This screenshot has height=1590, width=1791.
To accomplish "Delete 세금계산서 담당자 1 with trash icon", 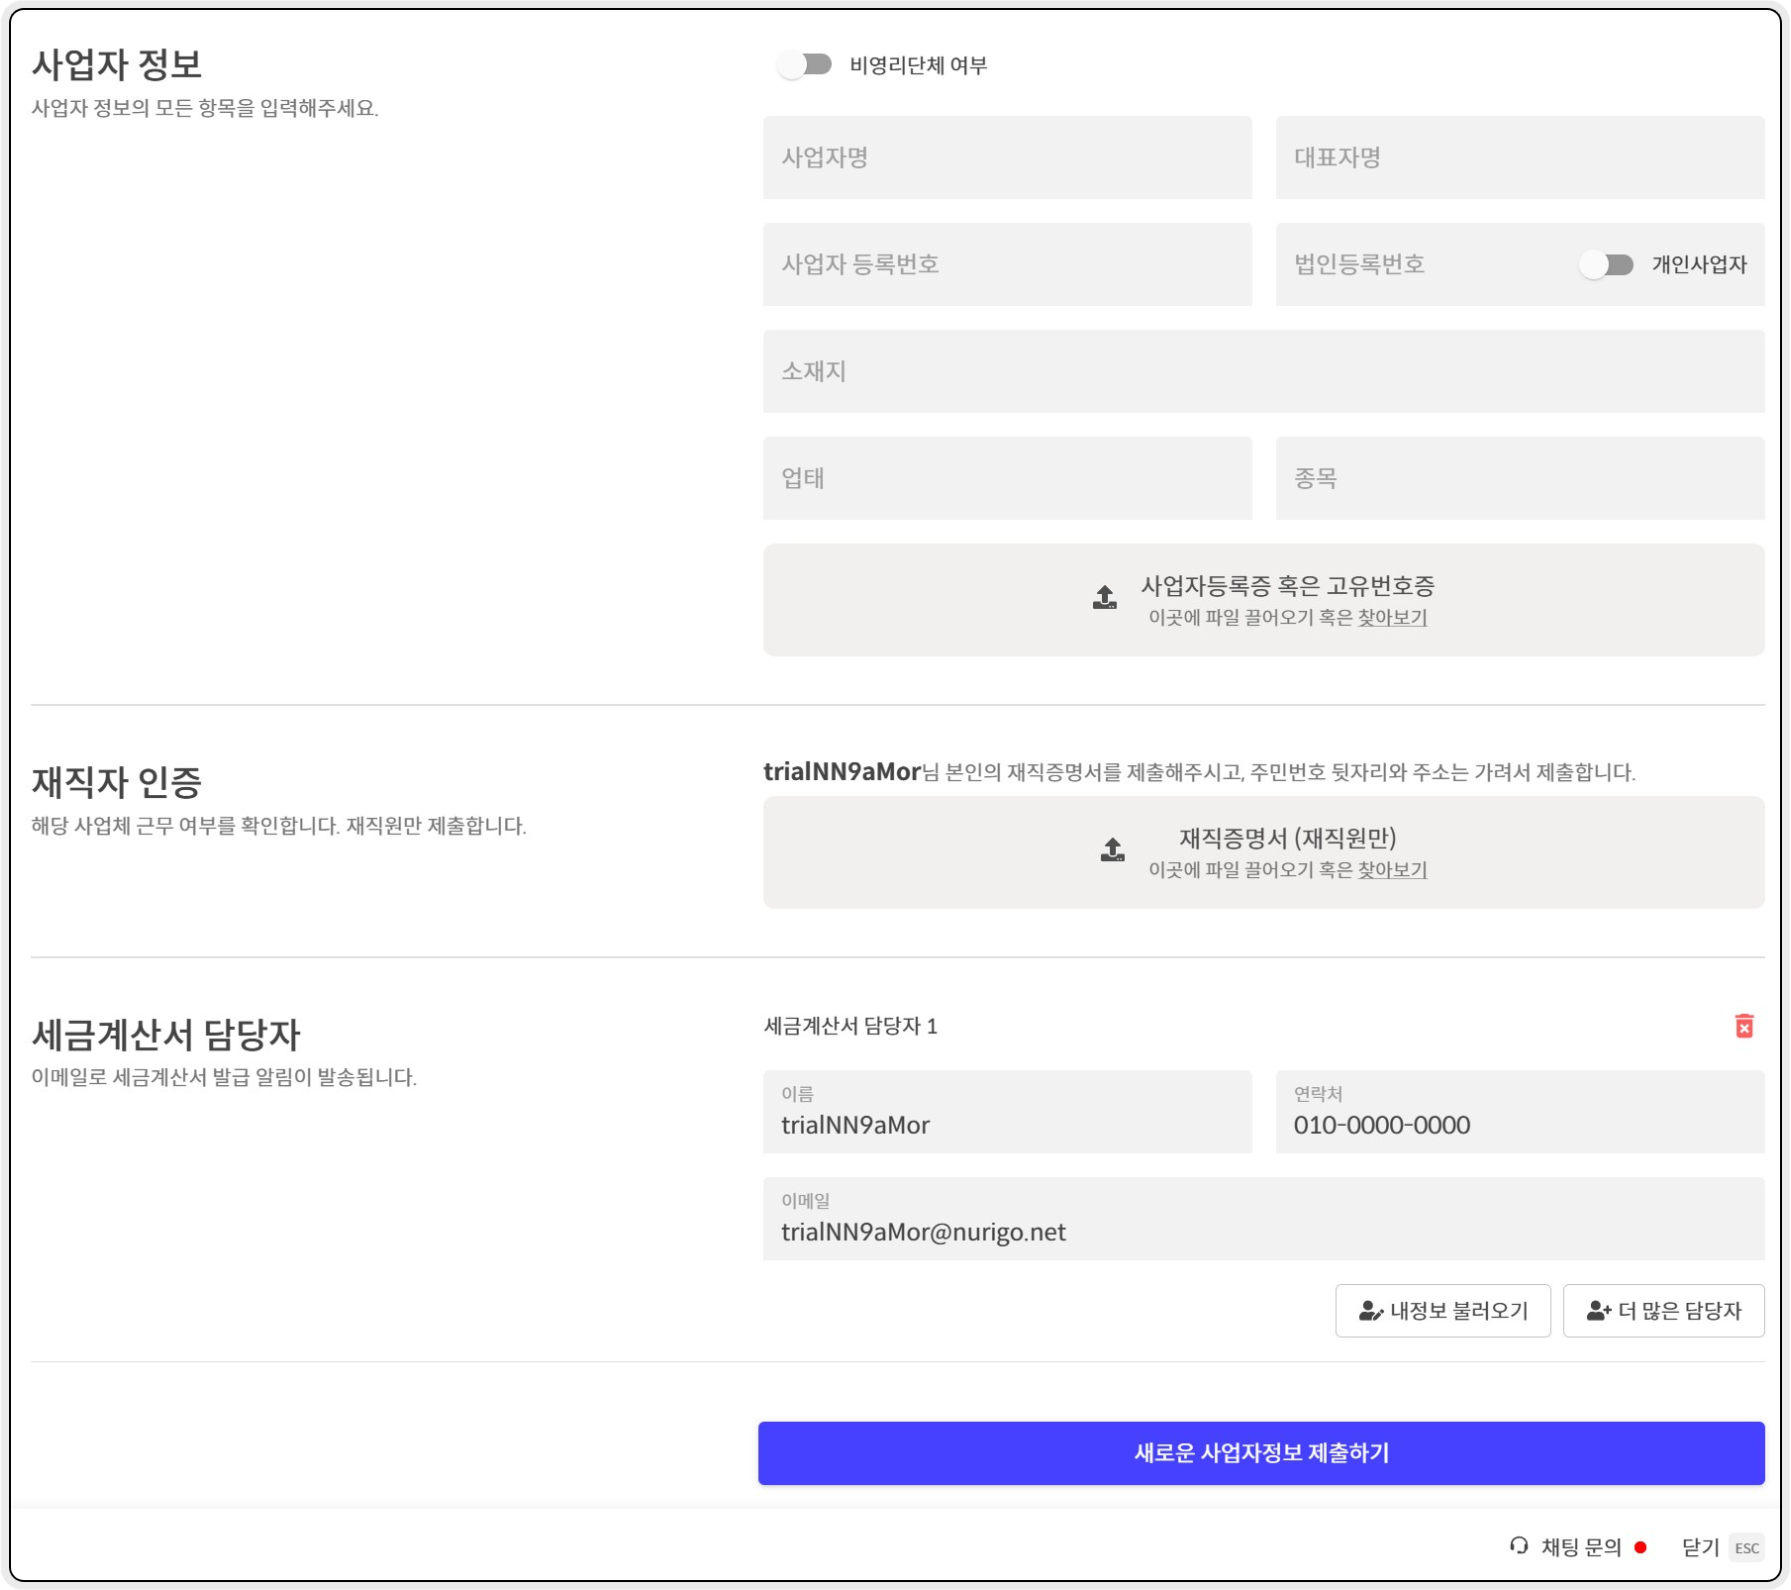I will (1743, 1026).
